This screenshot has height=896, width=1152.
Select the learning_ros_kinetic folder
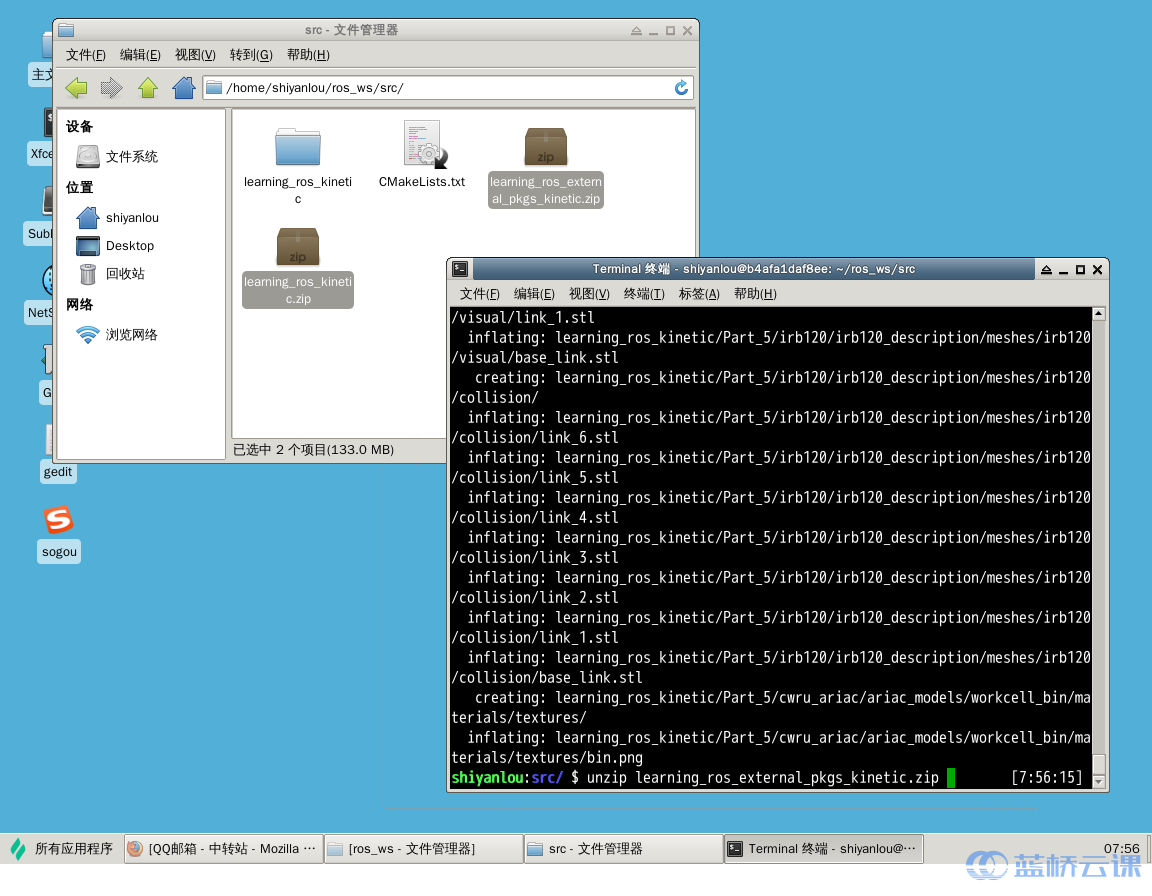298,148
